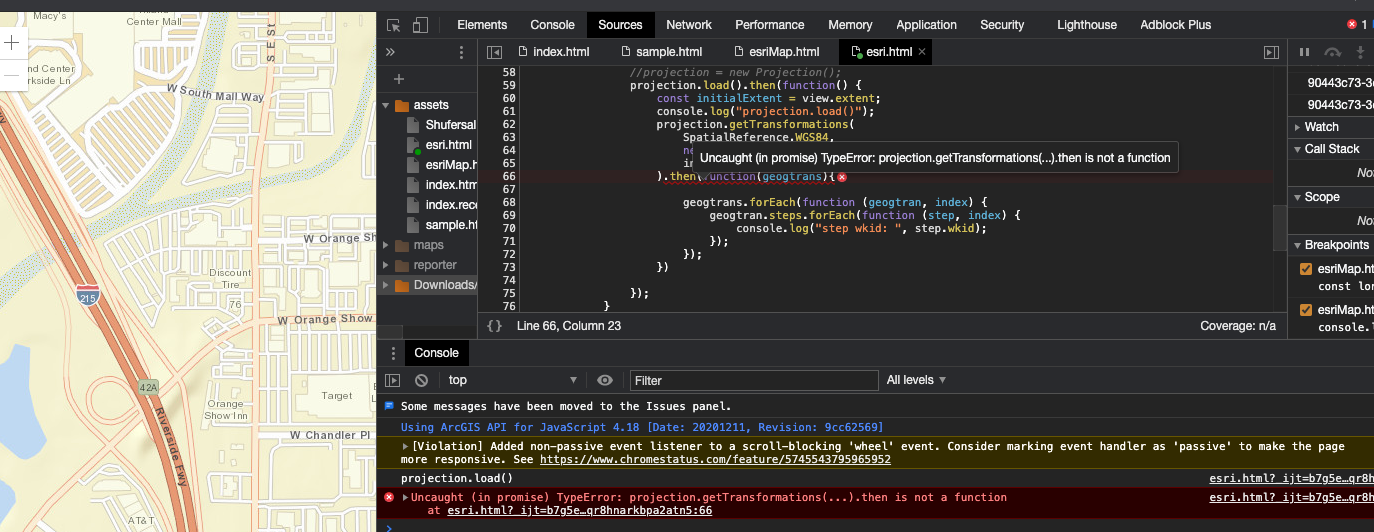Focus the console Filter input field
Viewport: 1374px width, 532px height.
coord(754,380)
